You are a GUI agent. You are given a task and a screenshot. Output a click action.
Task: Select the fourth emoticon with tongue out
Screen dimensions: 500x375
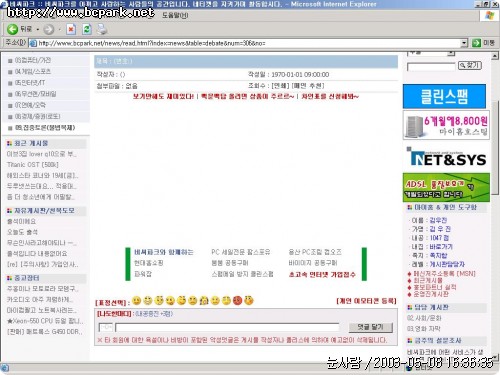(170, 301)
